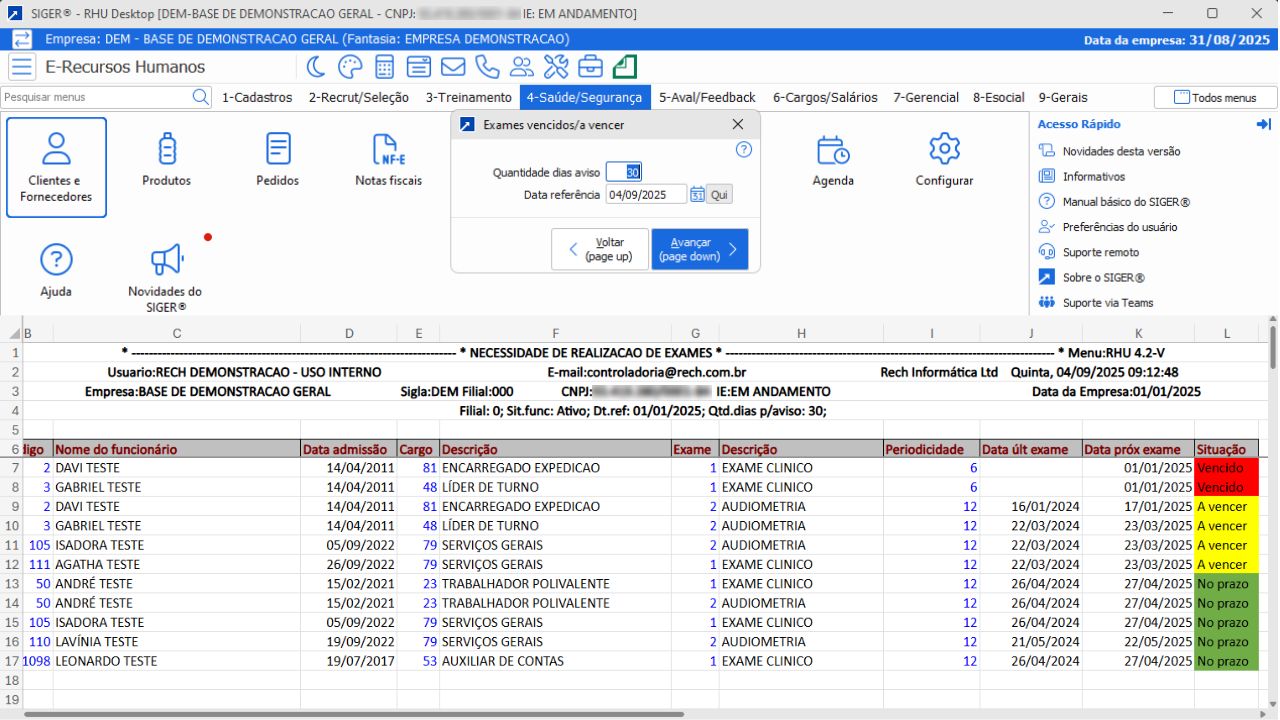This screenshot has height=720, width=1280.
Task: Open the 7-Gerencial menu
Action: [926, 97]
